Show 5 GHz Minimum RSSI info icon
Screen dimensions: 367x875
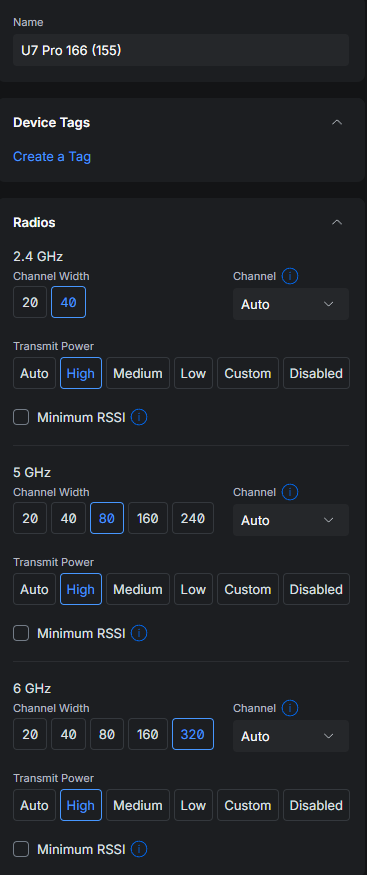pyautogui.click(x=139, y=633)
